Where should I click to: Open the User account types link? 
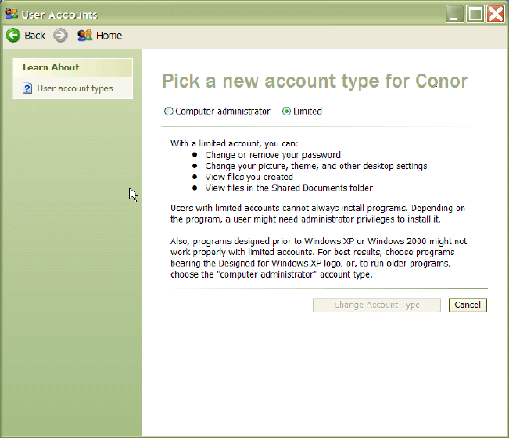point(75,88)
